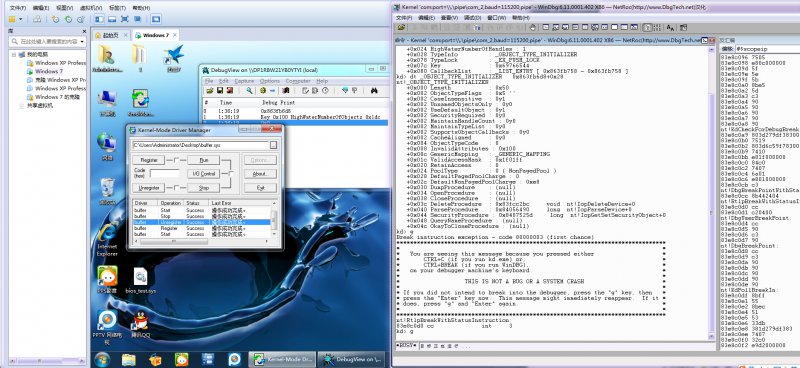Click the WinDbg hand break icon
This screenshot has width=800, height=368.
[532, 27]
